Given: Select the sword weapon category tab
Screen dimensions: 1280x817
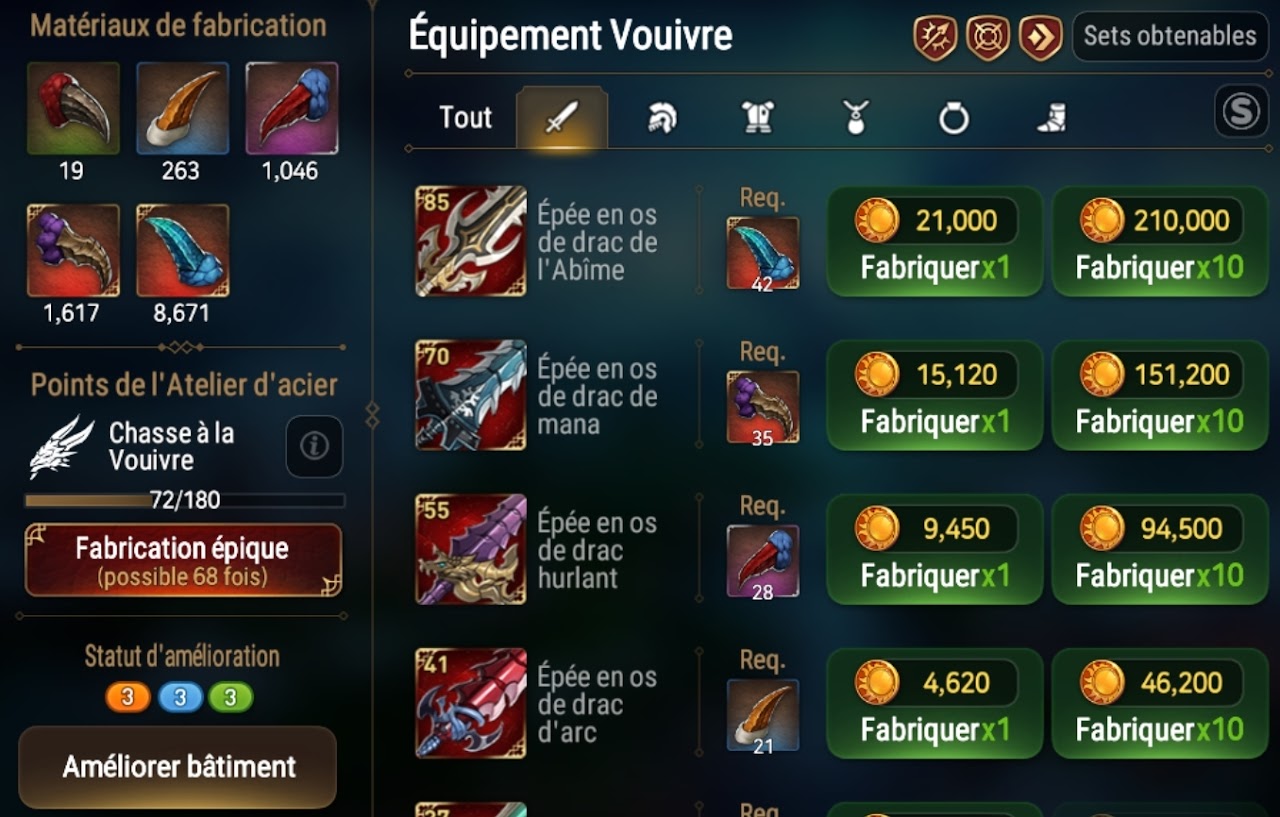Looking at the screenshot, I should (561, 118).
